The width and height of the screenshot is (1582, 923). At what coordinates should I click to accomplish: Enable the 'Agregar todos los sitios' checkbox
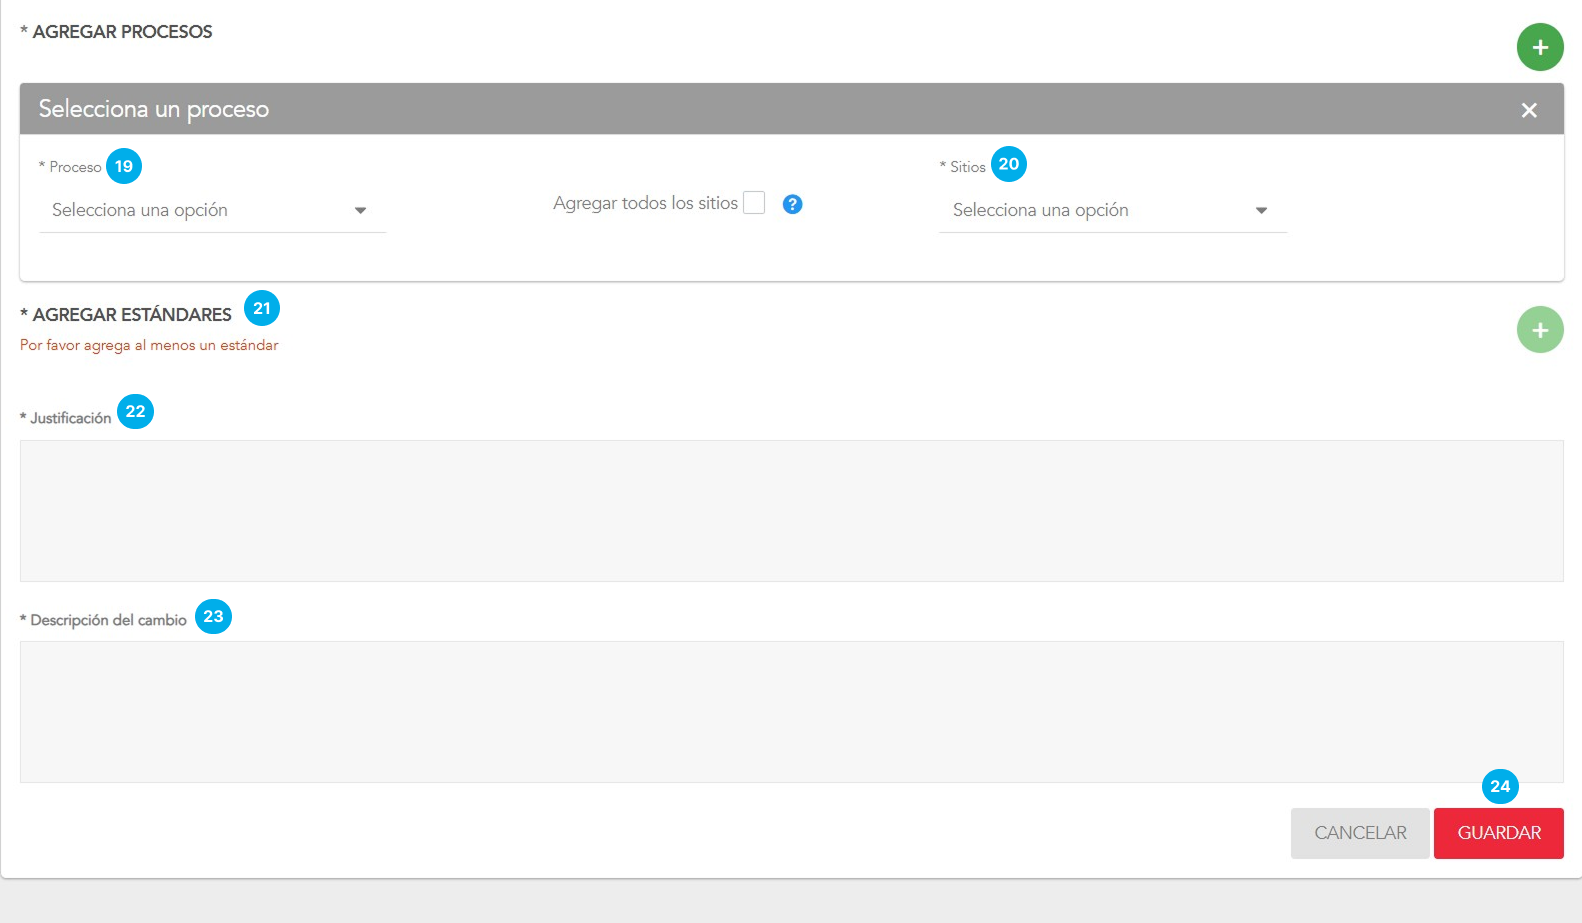click(754, 203)
